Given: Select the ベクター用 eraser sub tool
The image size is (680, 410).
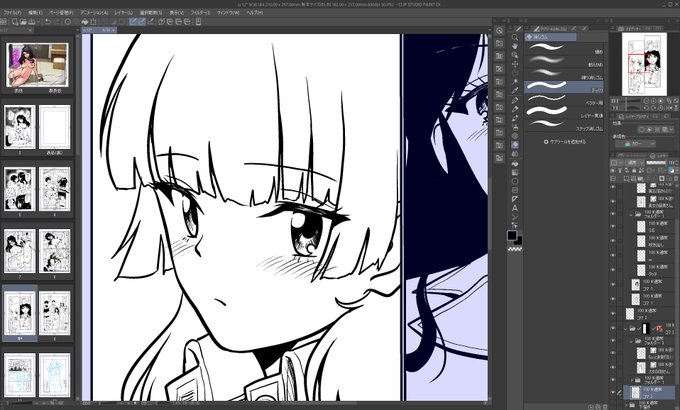Looking at the screenshot, I should pyautogui.click(x=564, y=100).
